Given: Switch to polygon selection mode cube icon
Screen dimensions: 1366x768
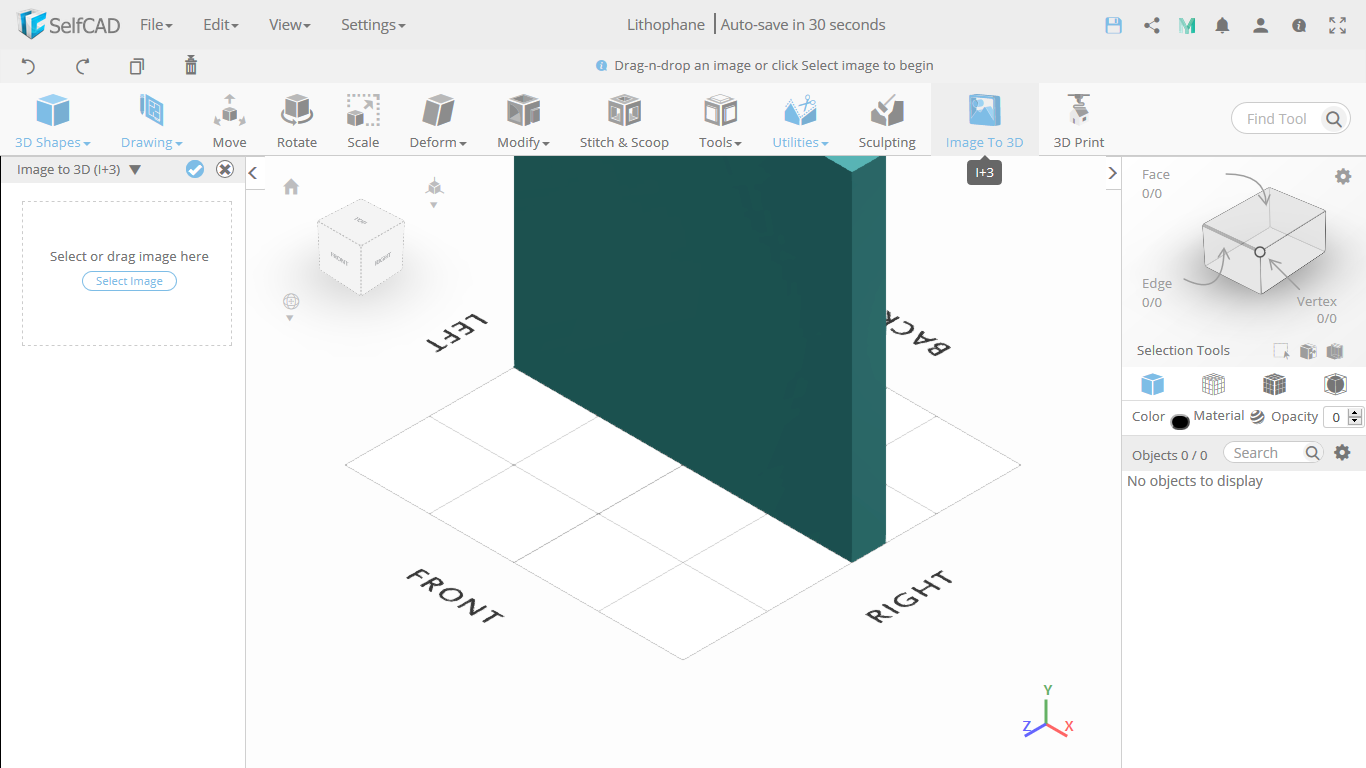Looking at the screenshot, I should tap(1274, 384).
